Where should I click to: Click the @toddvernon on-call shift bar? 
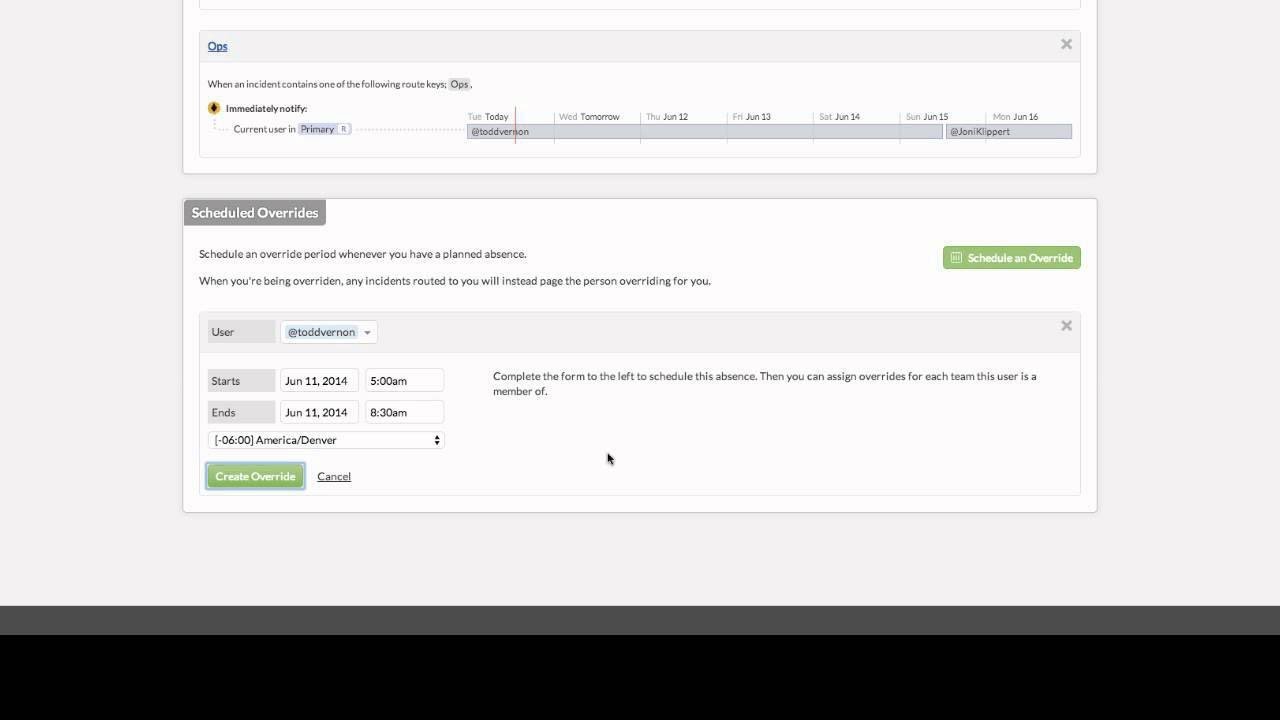704,131
